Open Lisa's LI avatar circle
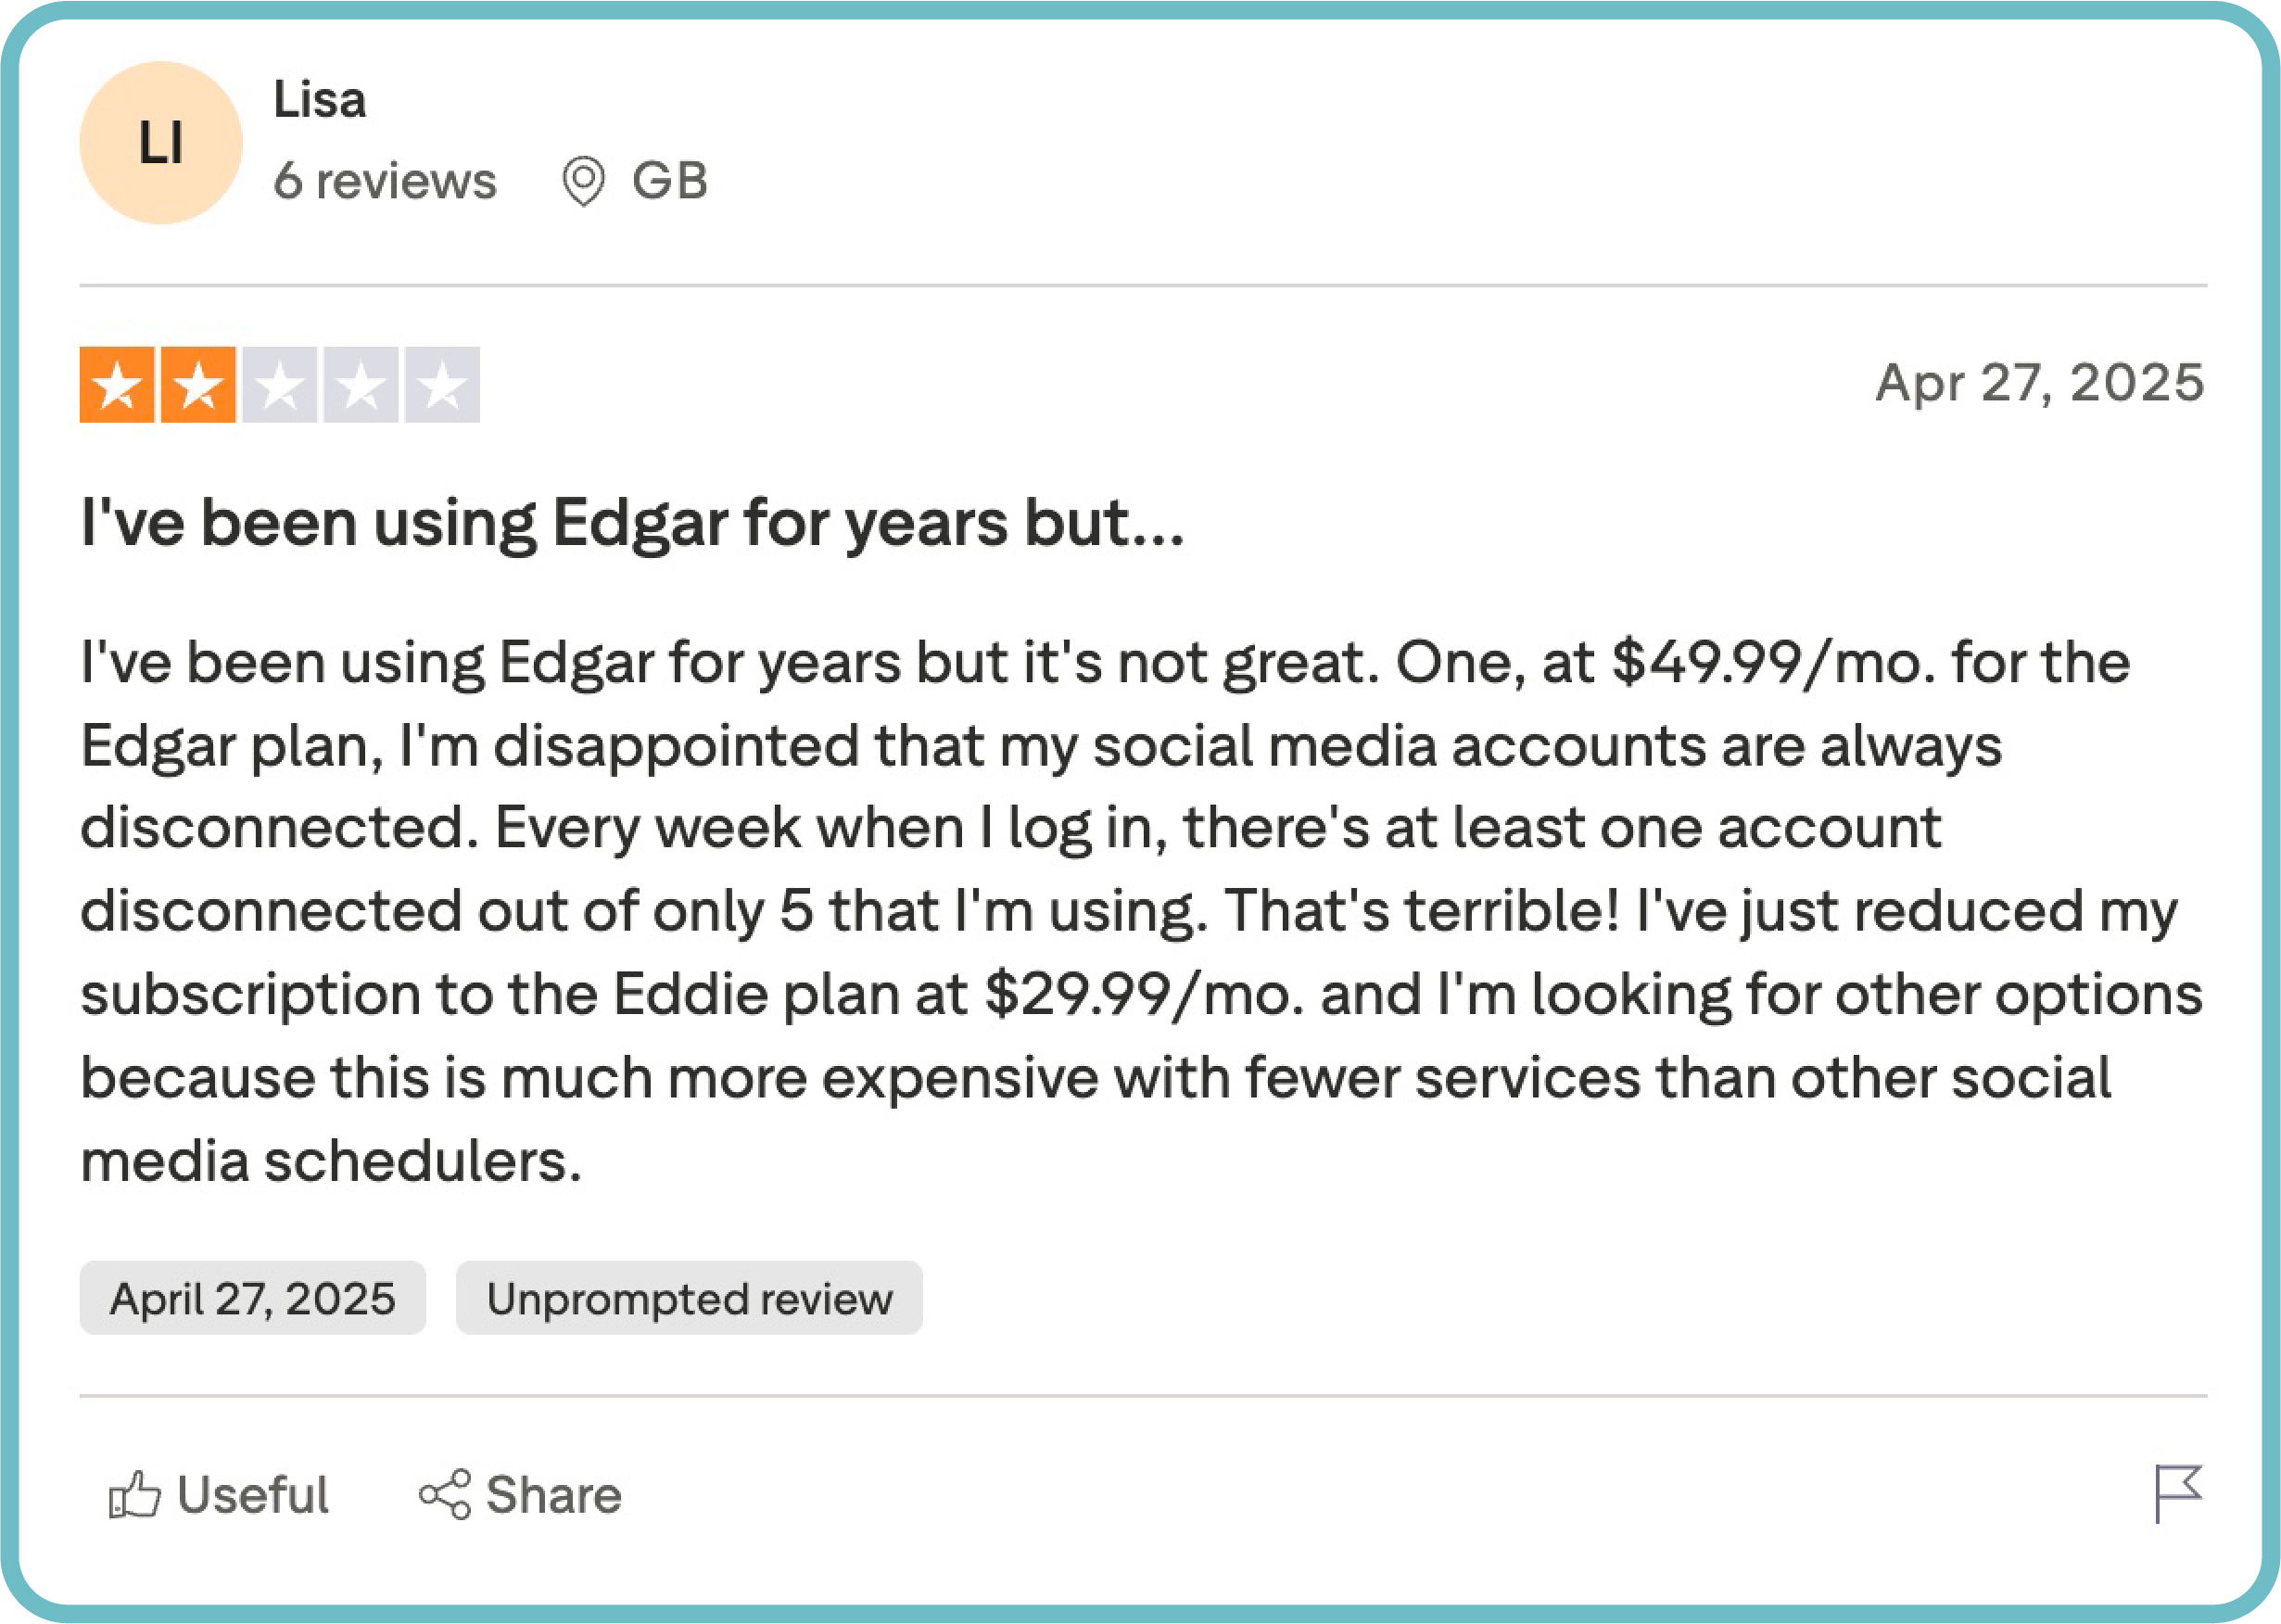 [x=161, y=143]
